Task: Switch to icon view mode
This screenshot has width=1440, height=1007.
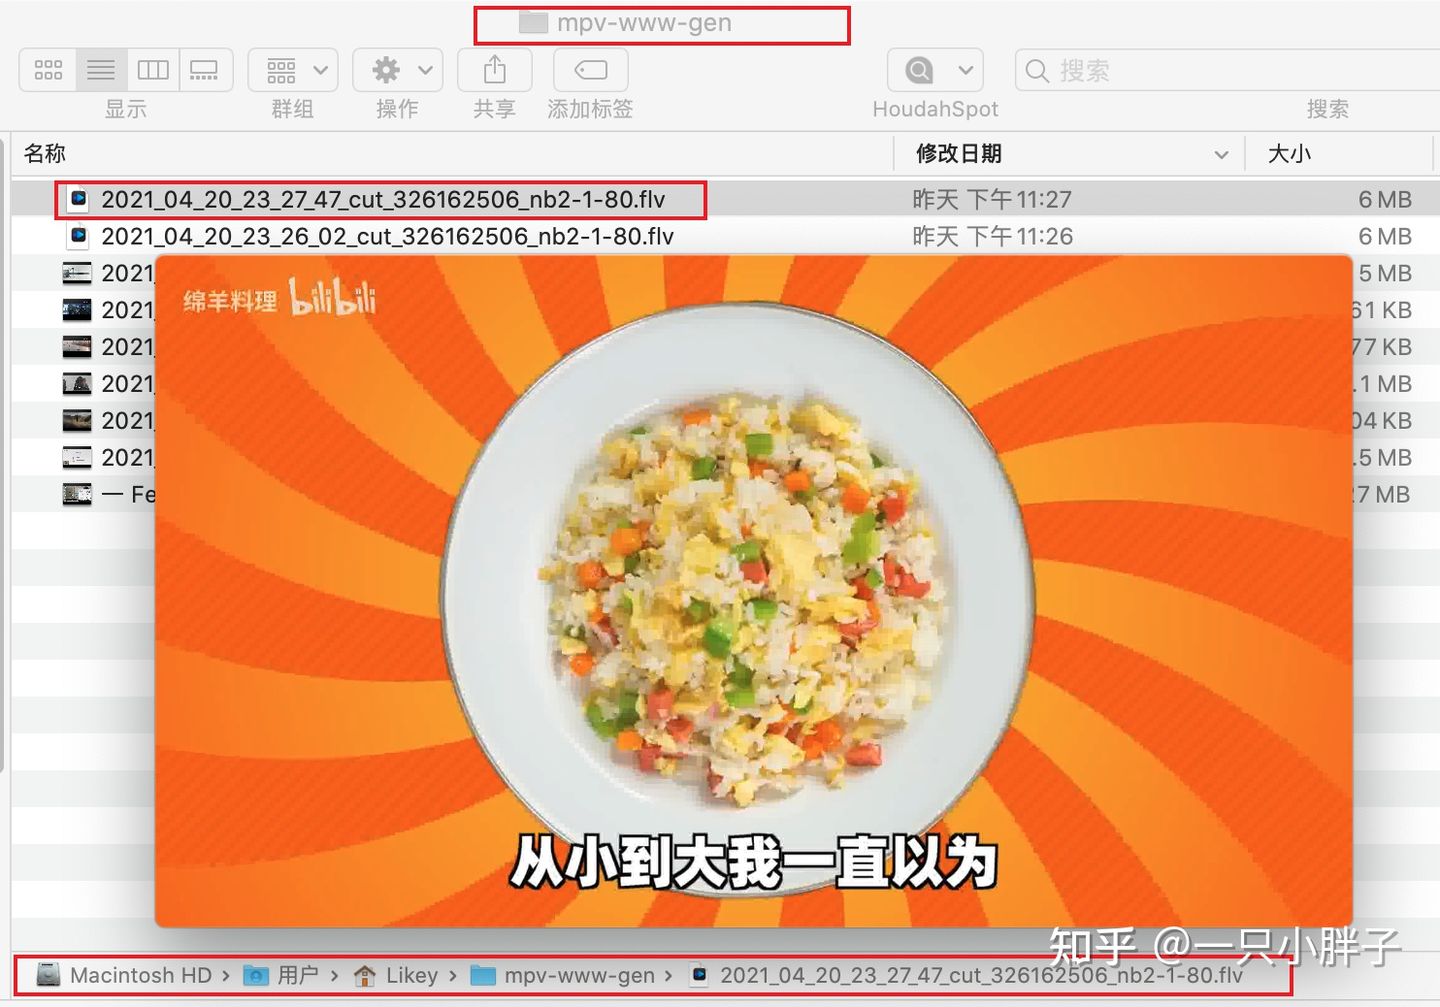Action: 47,70
